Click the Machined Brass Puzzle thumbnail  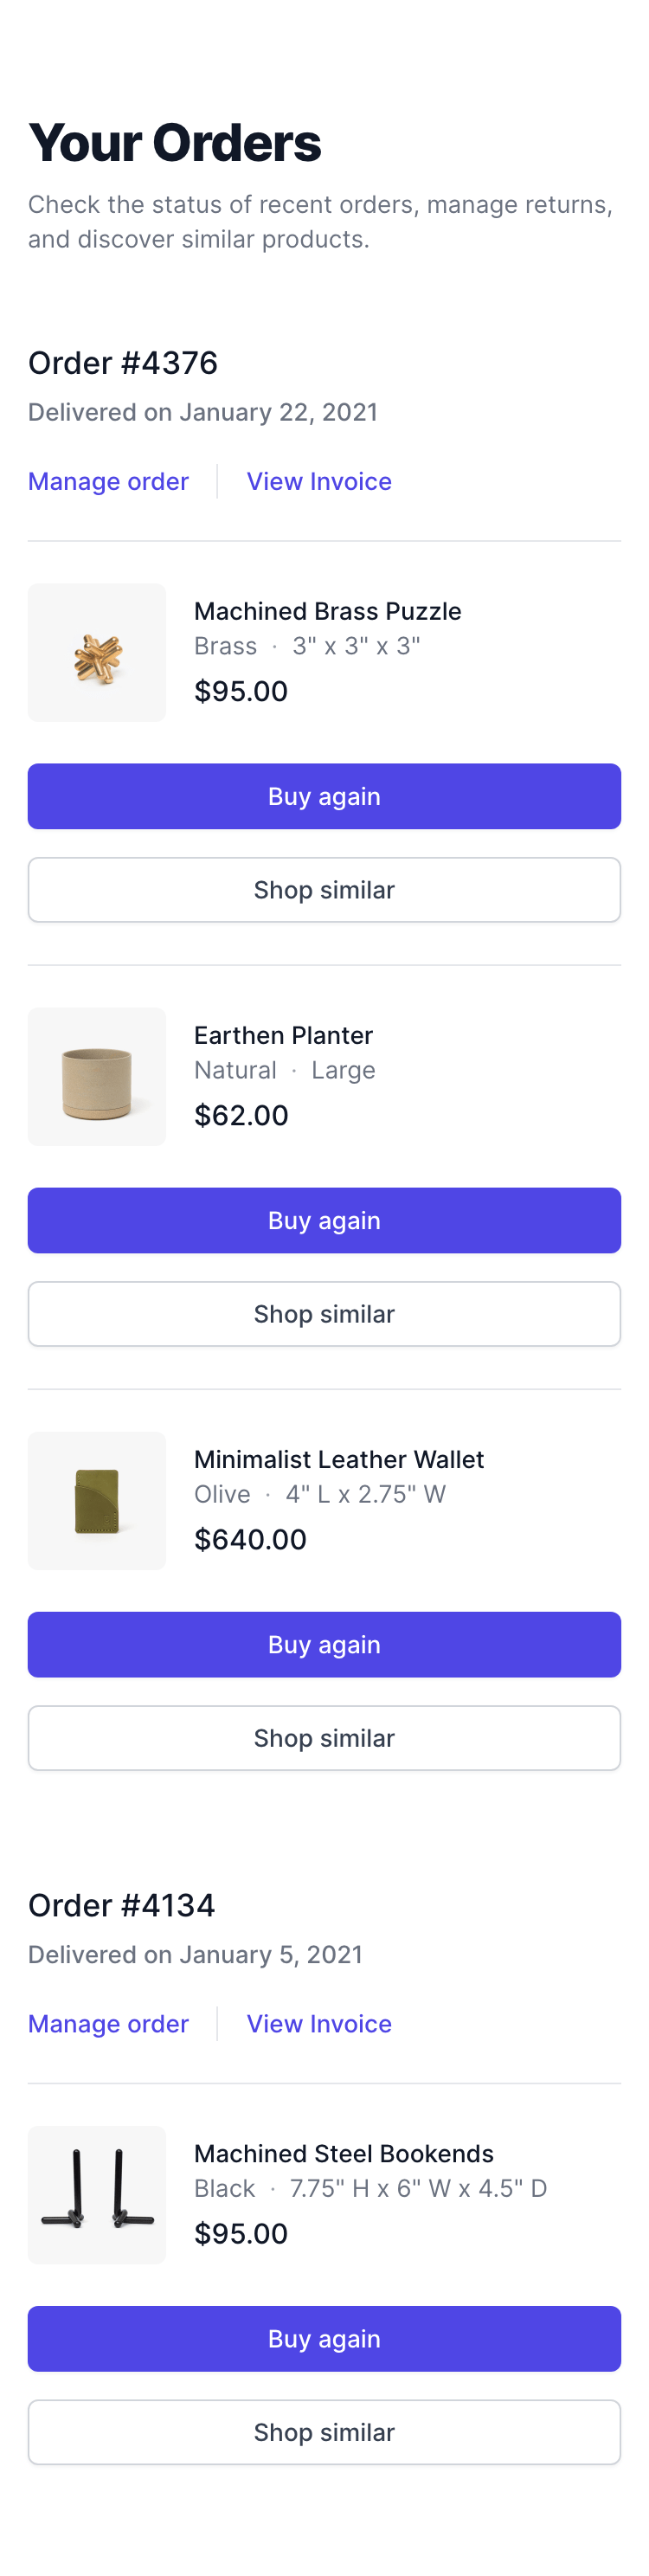[97, 652]
